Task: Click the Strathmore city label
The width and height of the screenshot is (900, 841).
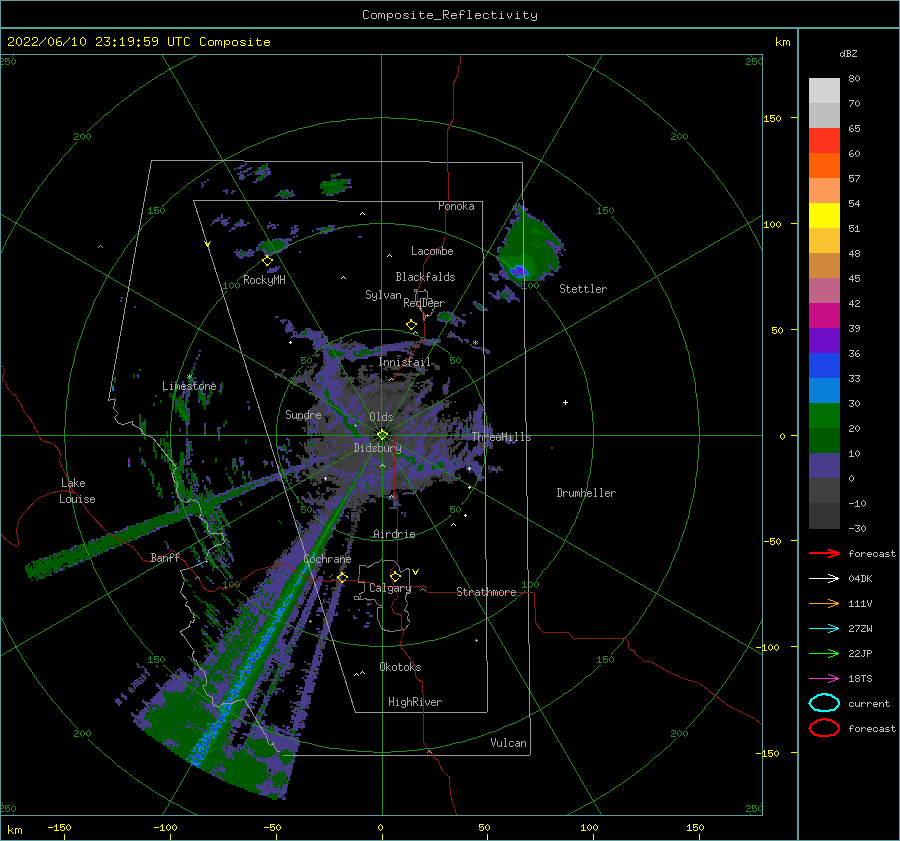Action: (x=486, y=592)
